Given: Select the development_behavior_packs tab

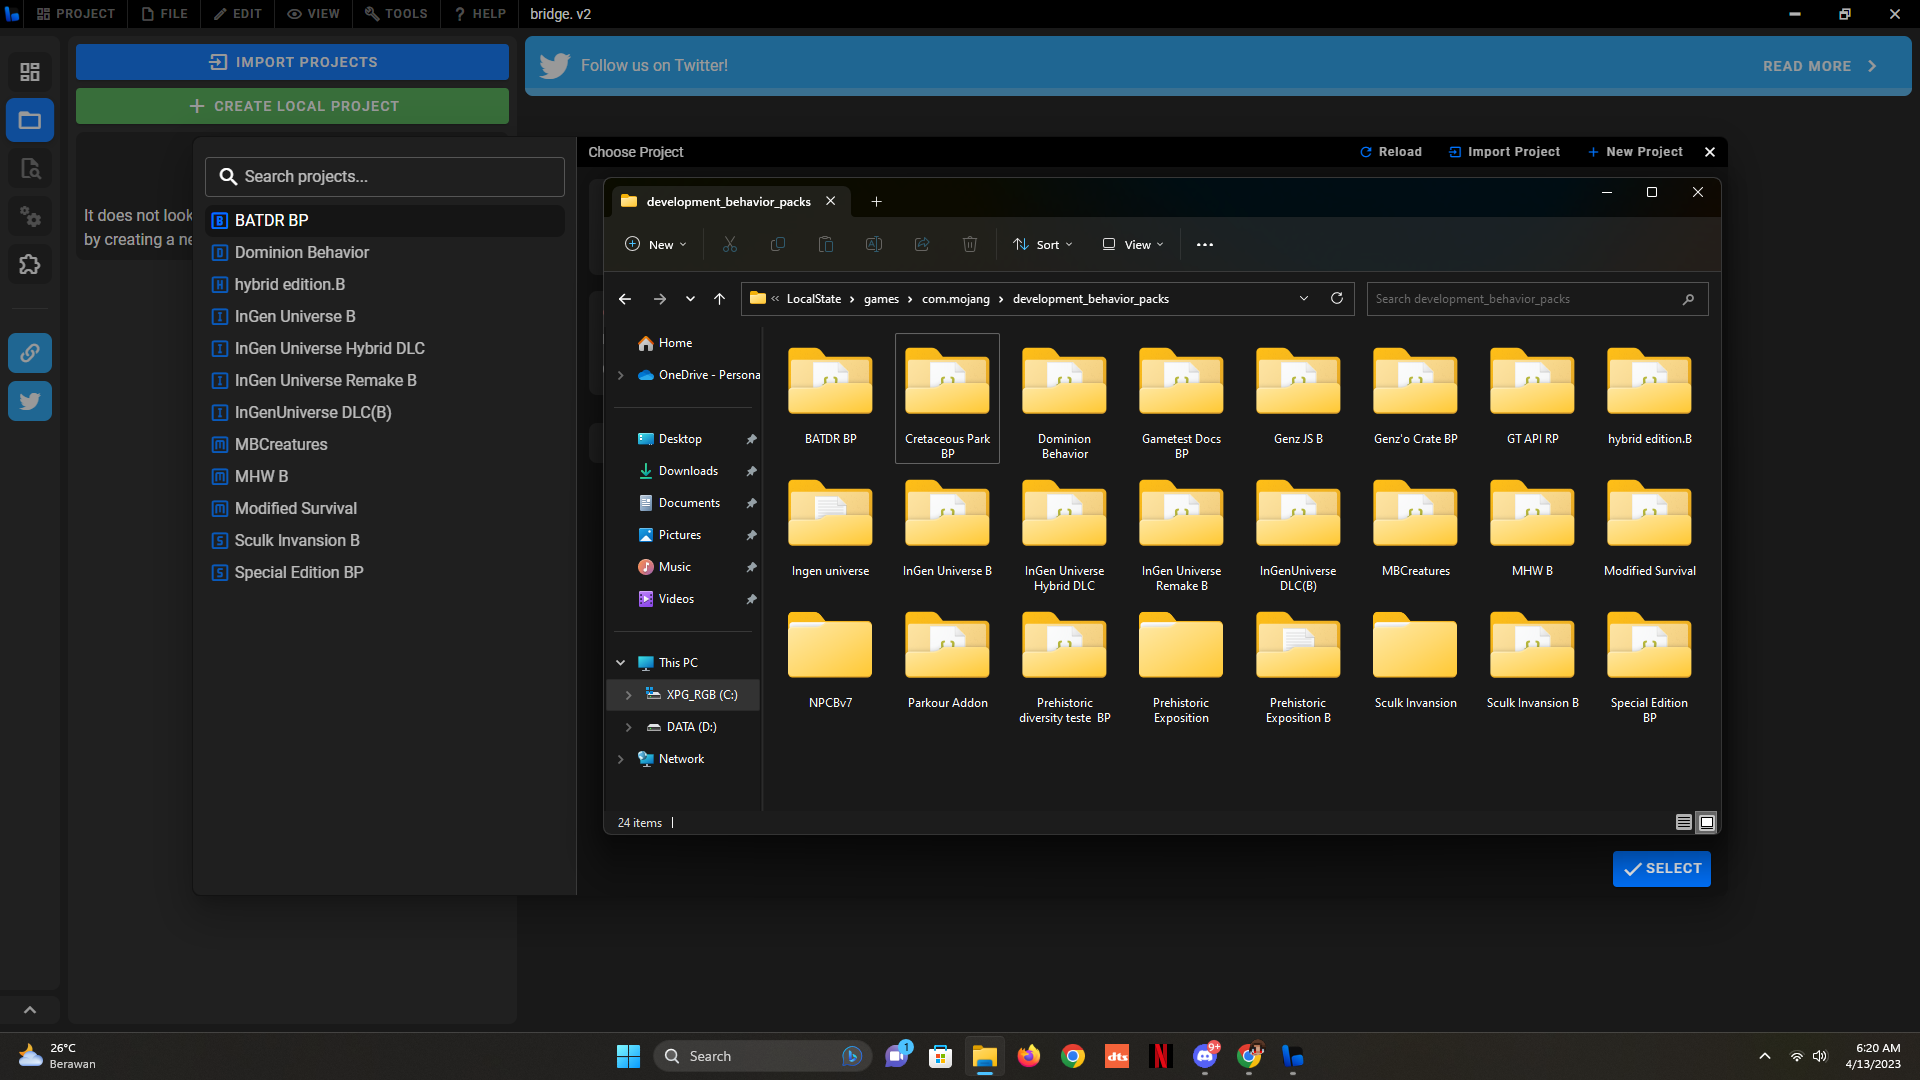Looking at the screenshot, I should (x=728, y=201).
